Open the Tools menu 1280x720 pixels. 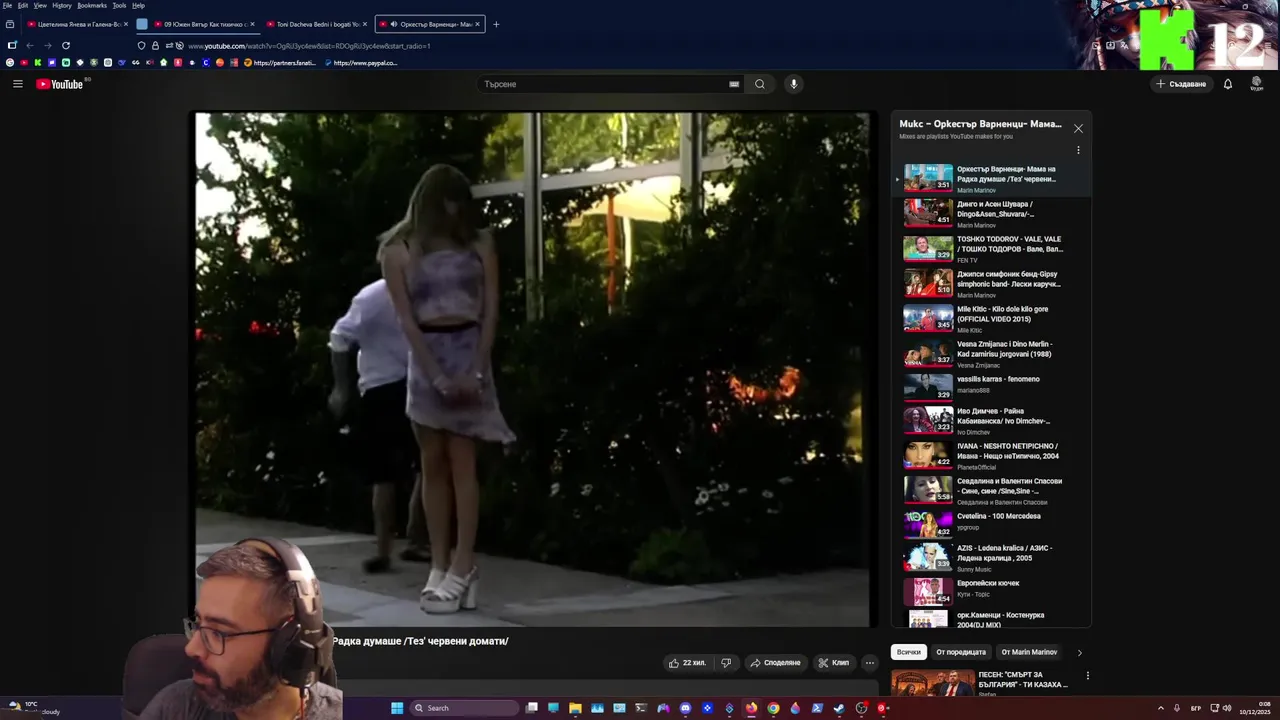(x=120, y=5)
